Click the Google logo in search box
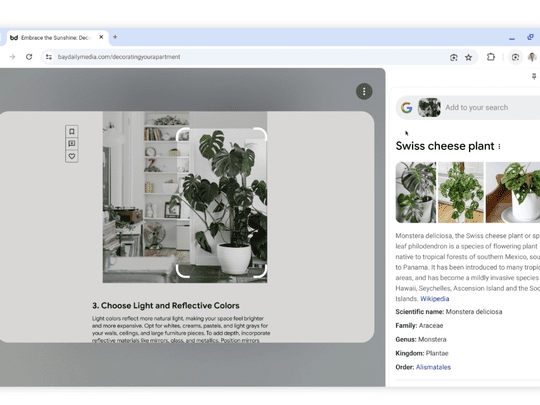The image size is (540, 405). click(407, 108)
